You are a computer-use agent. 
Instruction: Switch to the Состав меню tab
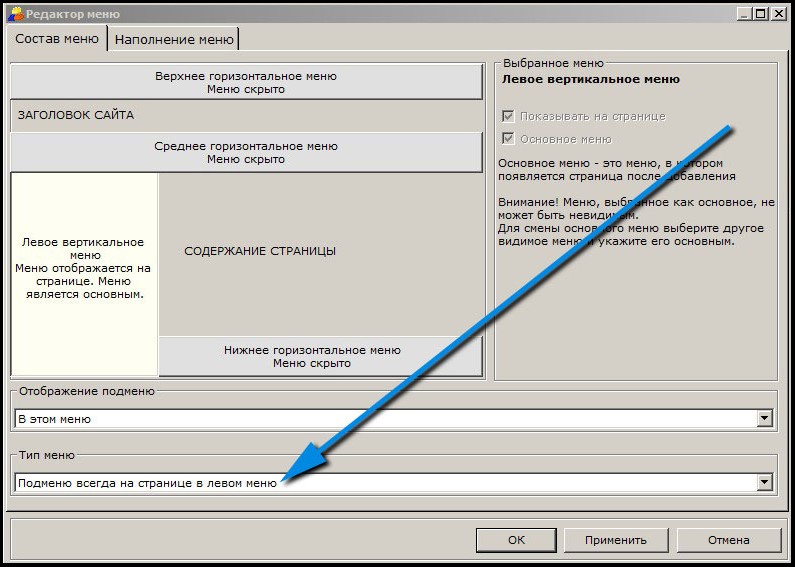point(56,39)
